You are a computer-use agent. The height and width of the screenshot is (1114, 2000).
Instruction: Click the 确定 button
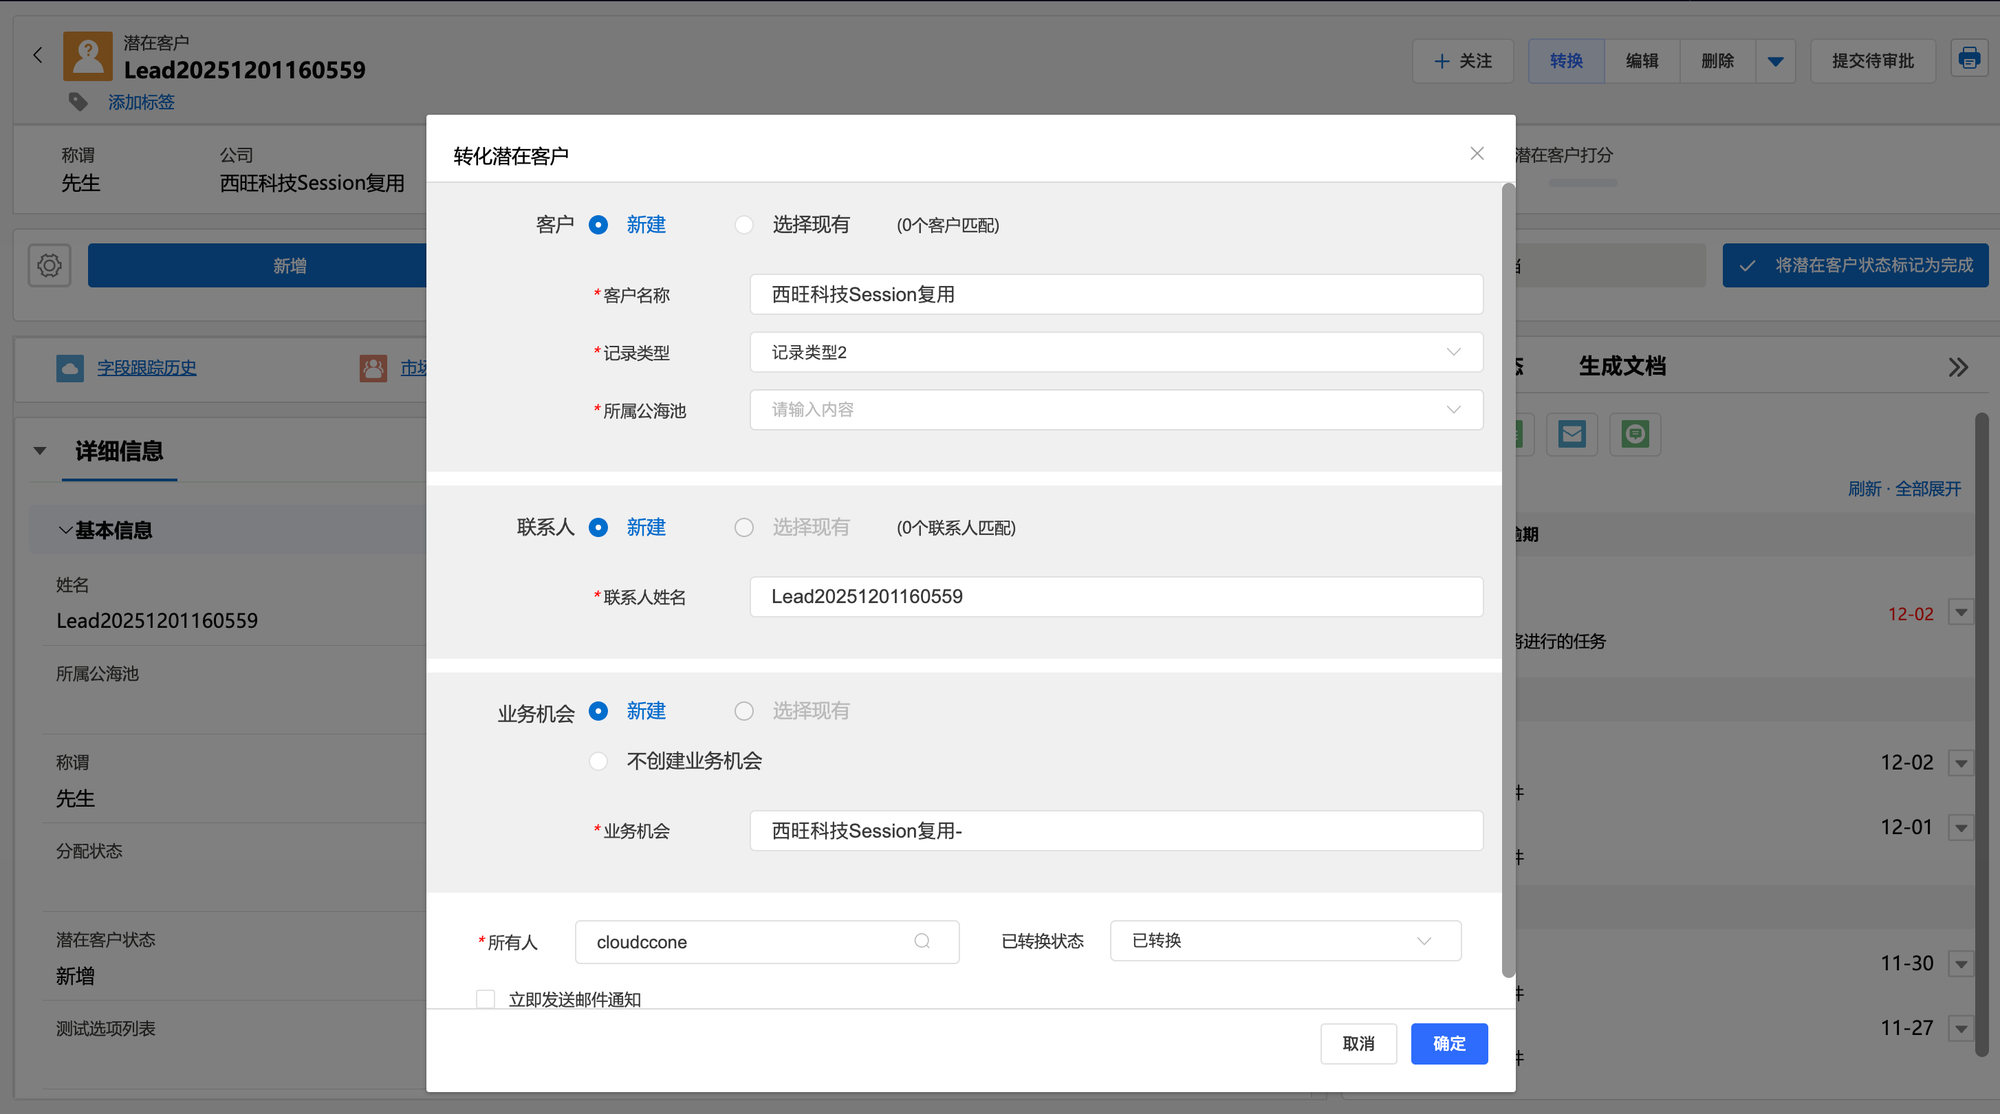point(1449,1043)
